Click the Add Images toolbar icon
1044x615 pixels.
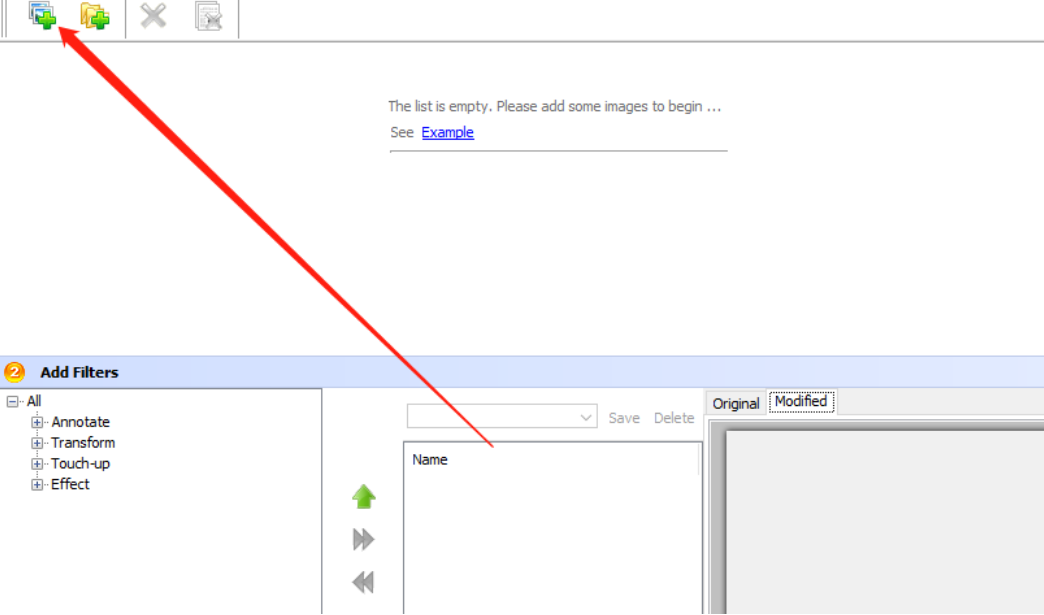coord(43,15)
